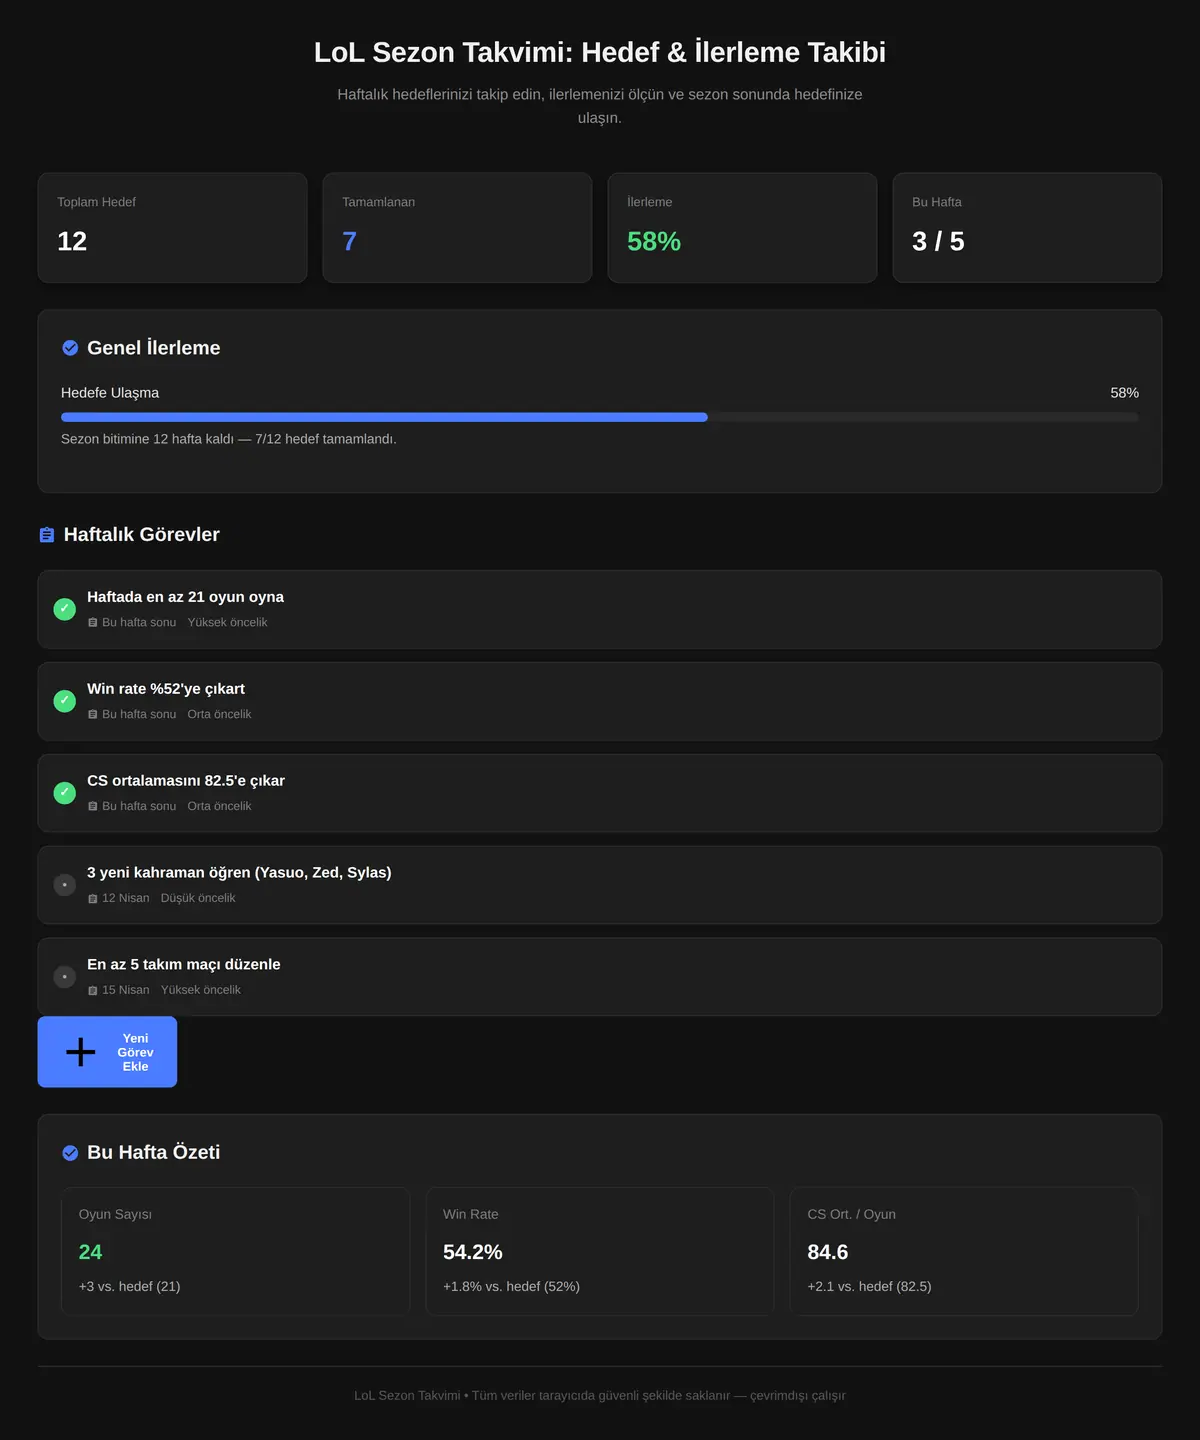Click the clipboard icon next to Haftalık Görevler
The width and height of the screenshot is (1200, 1440).
47,535
